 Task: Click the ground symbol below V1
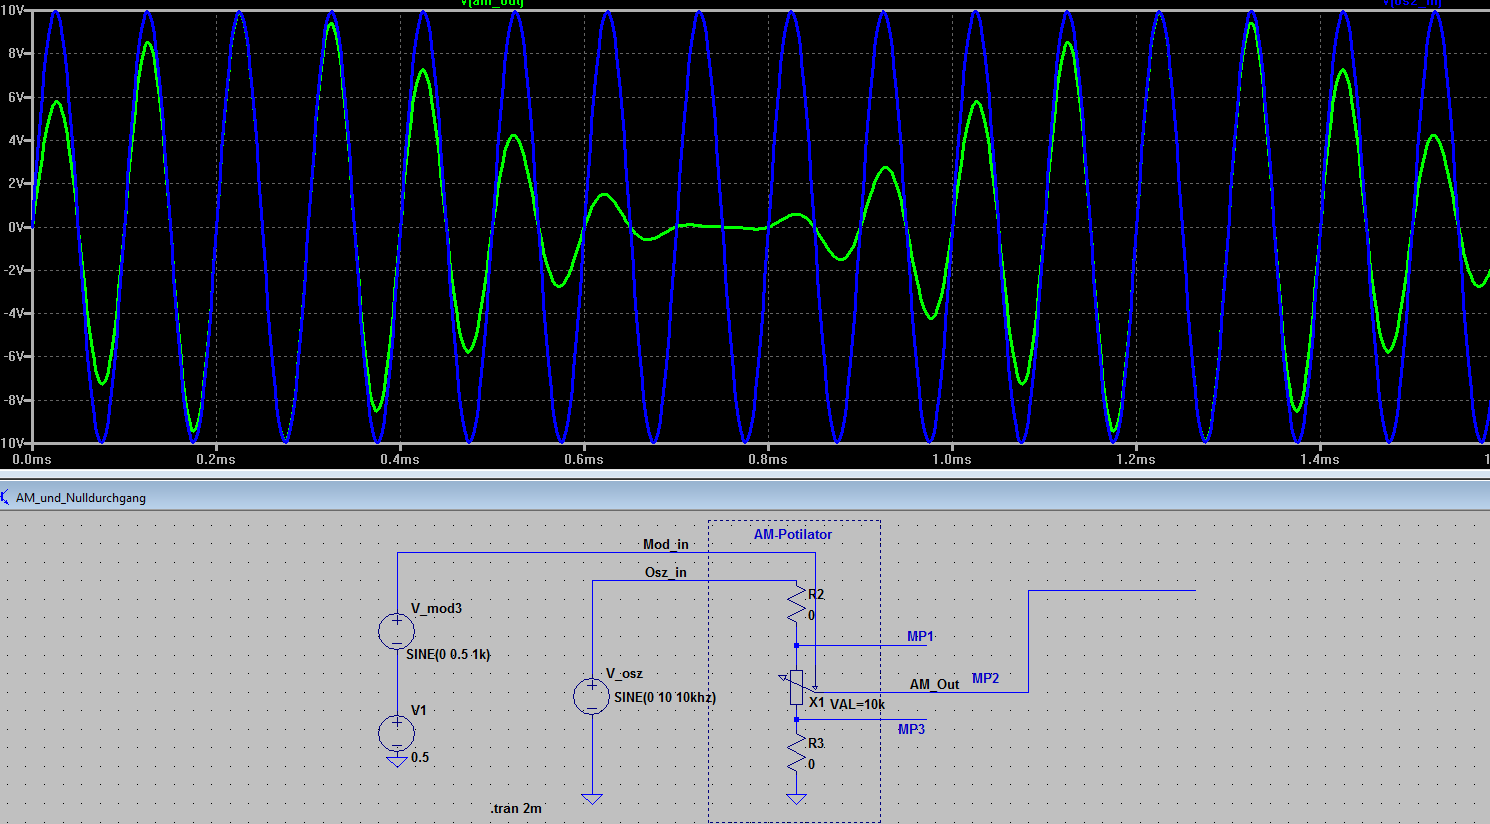click(x=397, y=762)
